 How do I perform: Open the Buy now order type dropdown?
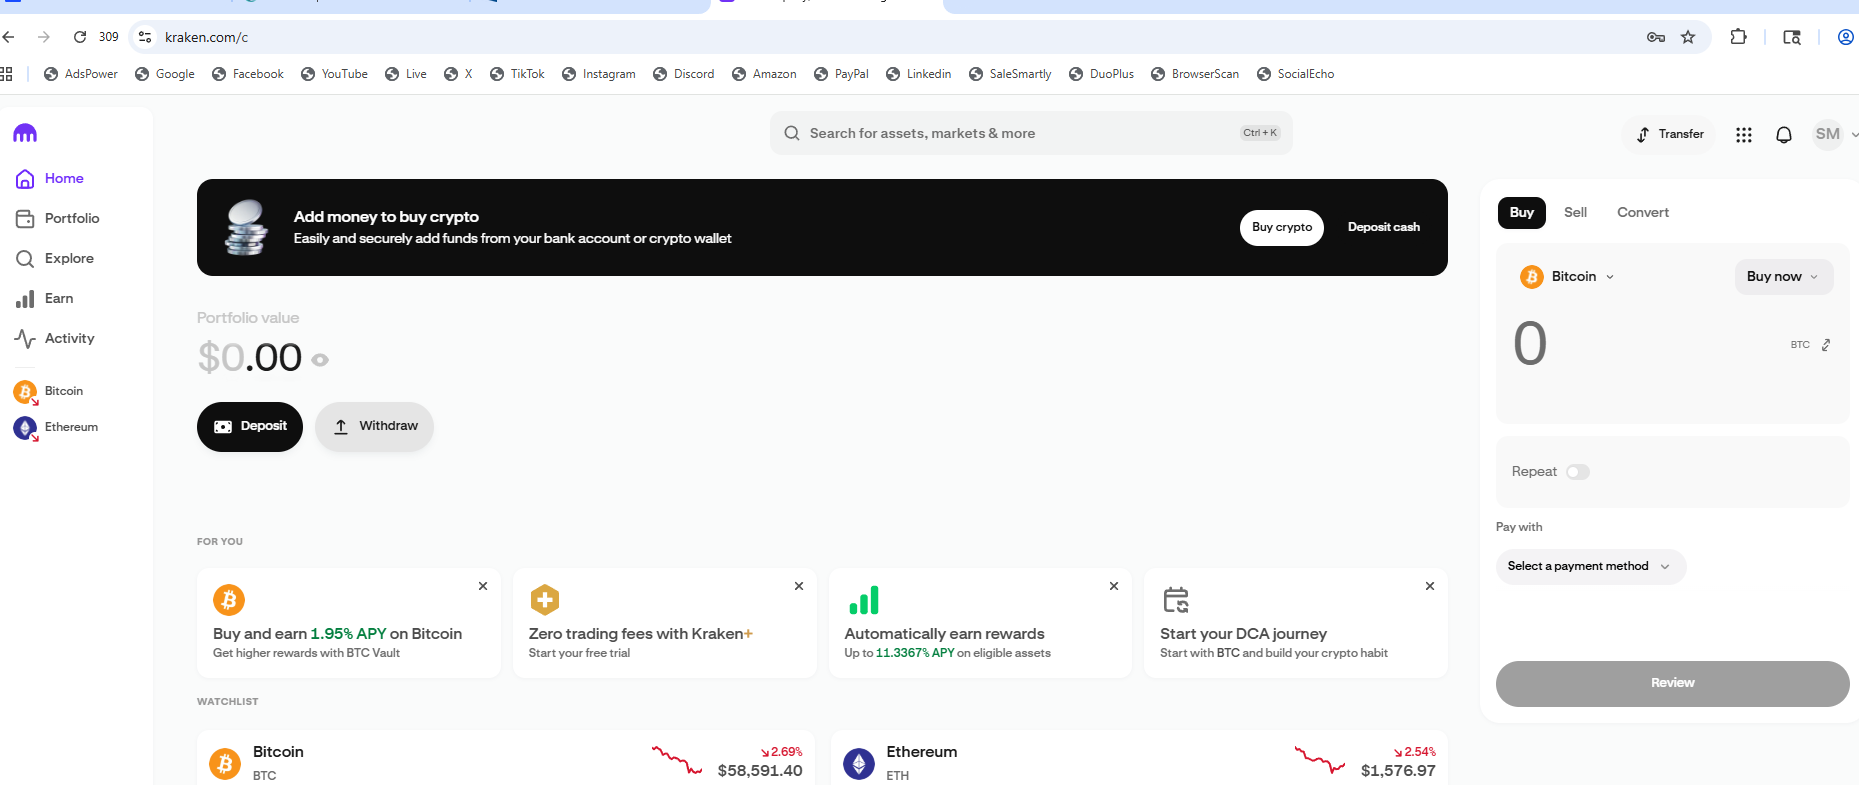pyautogui.click(x=1784, y=277)
